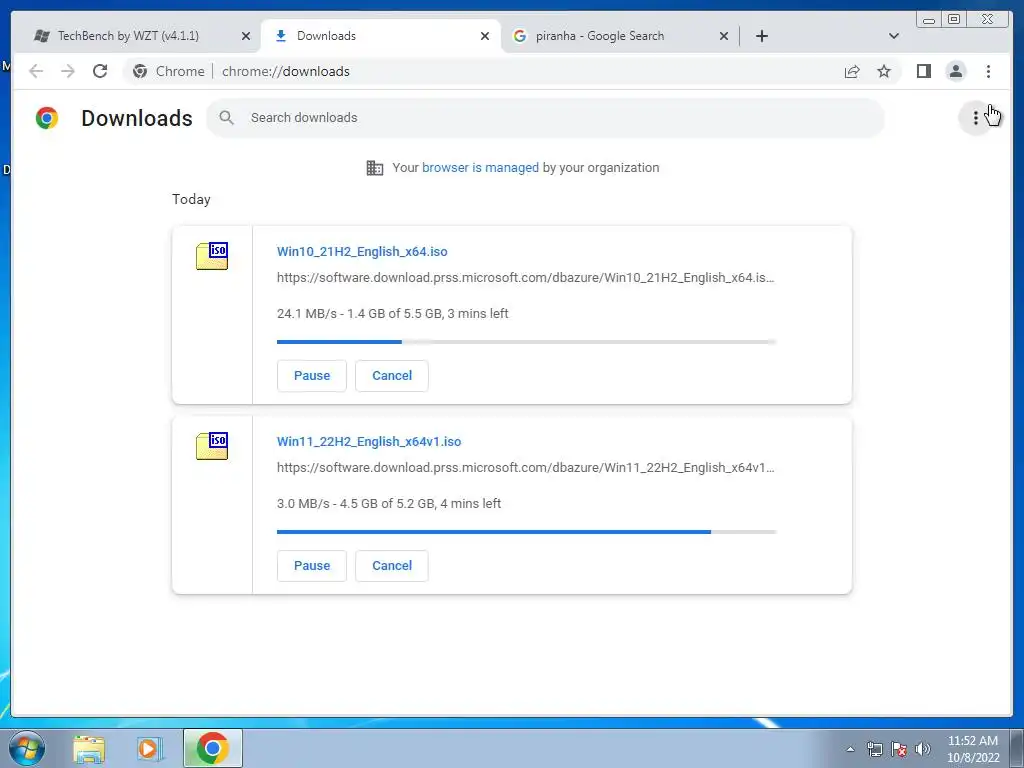Image resolution: width=1024 pixels, height=768 pixels.
Task: Open Chrome's main three-dot menu
Action: click(x=988, y=71)
